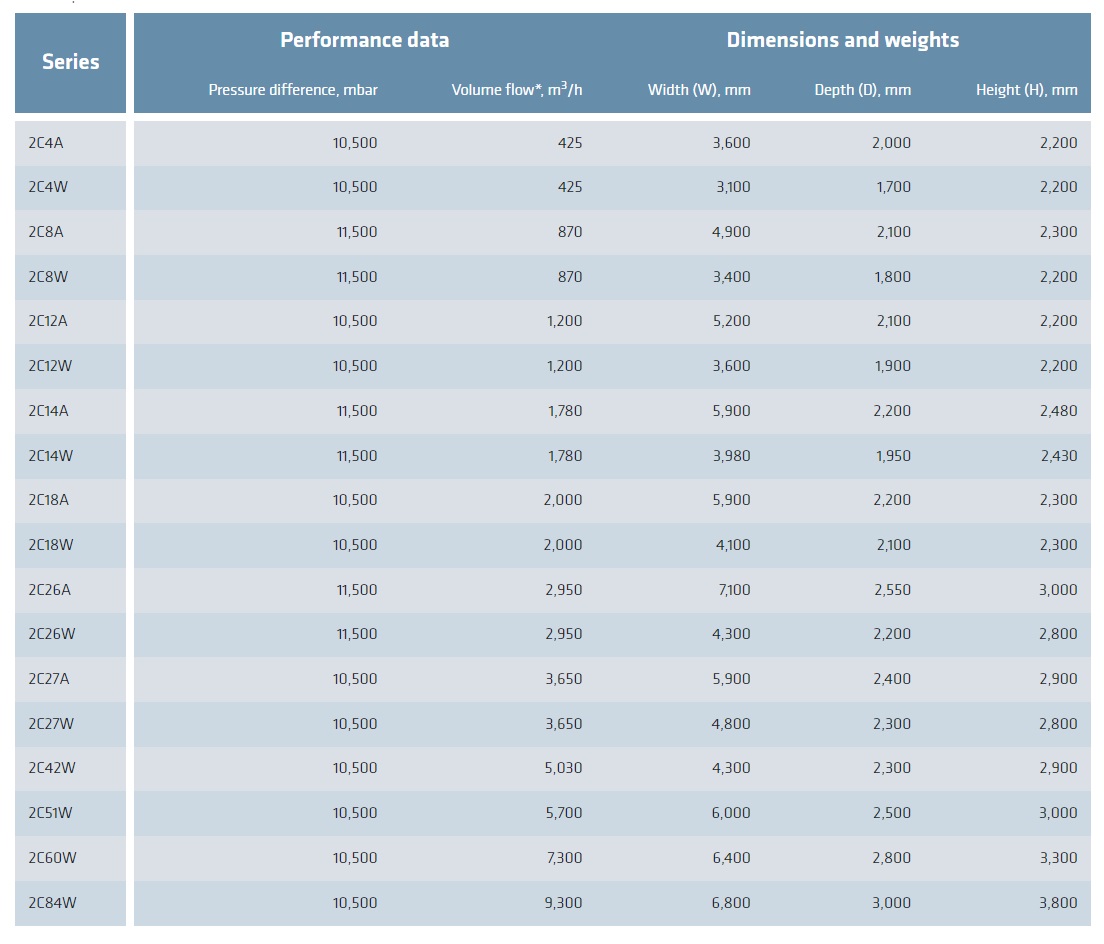
Task: Select the 2C26A series row label
Action: [x=50, y=590]
